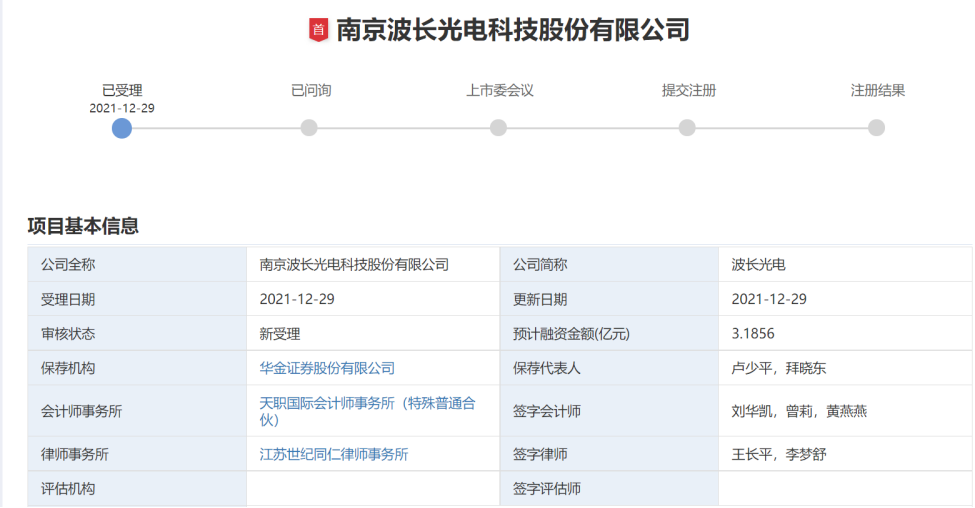Click the 南京波长光电科技股份有限公司 value in table

pos(354,265)
